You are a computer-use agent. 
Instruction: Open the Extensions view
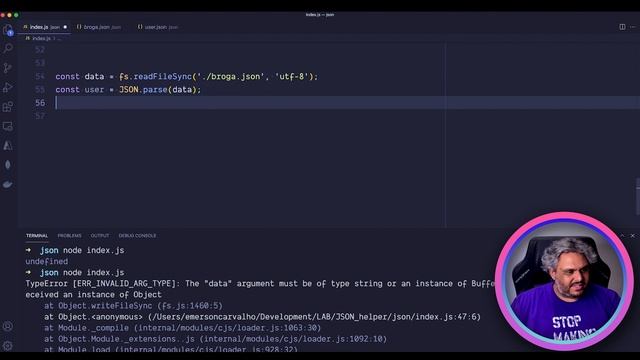click(8, 107)
